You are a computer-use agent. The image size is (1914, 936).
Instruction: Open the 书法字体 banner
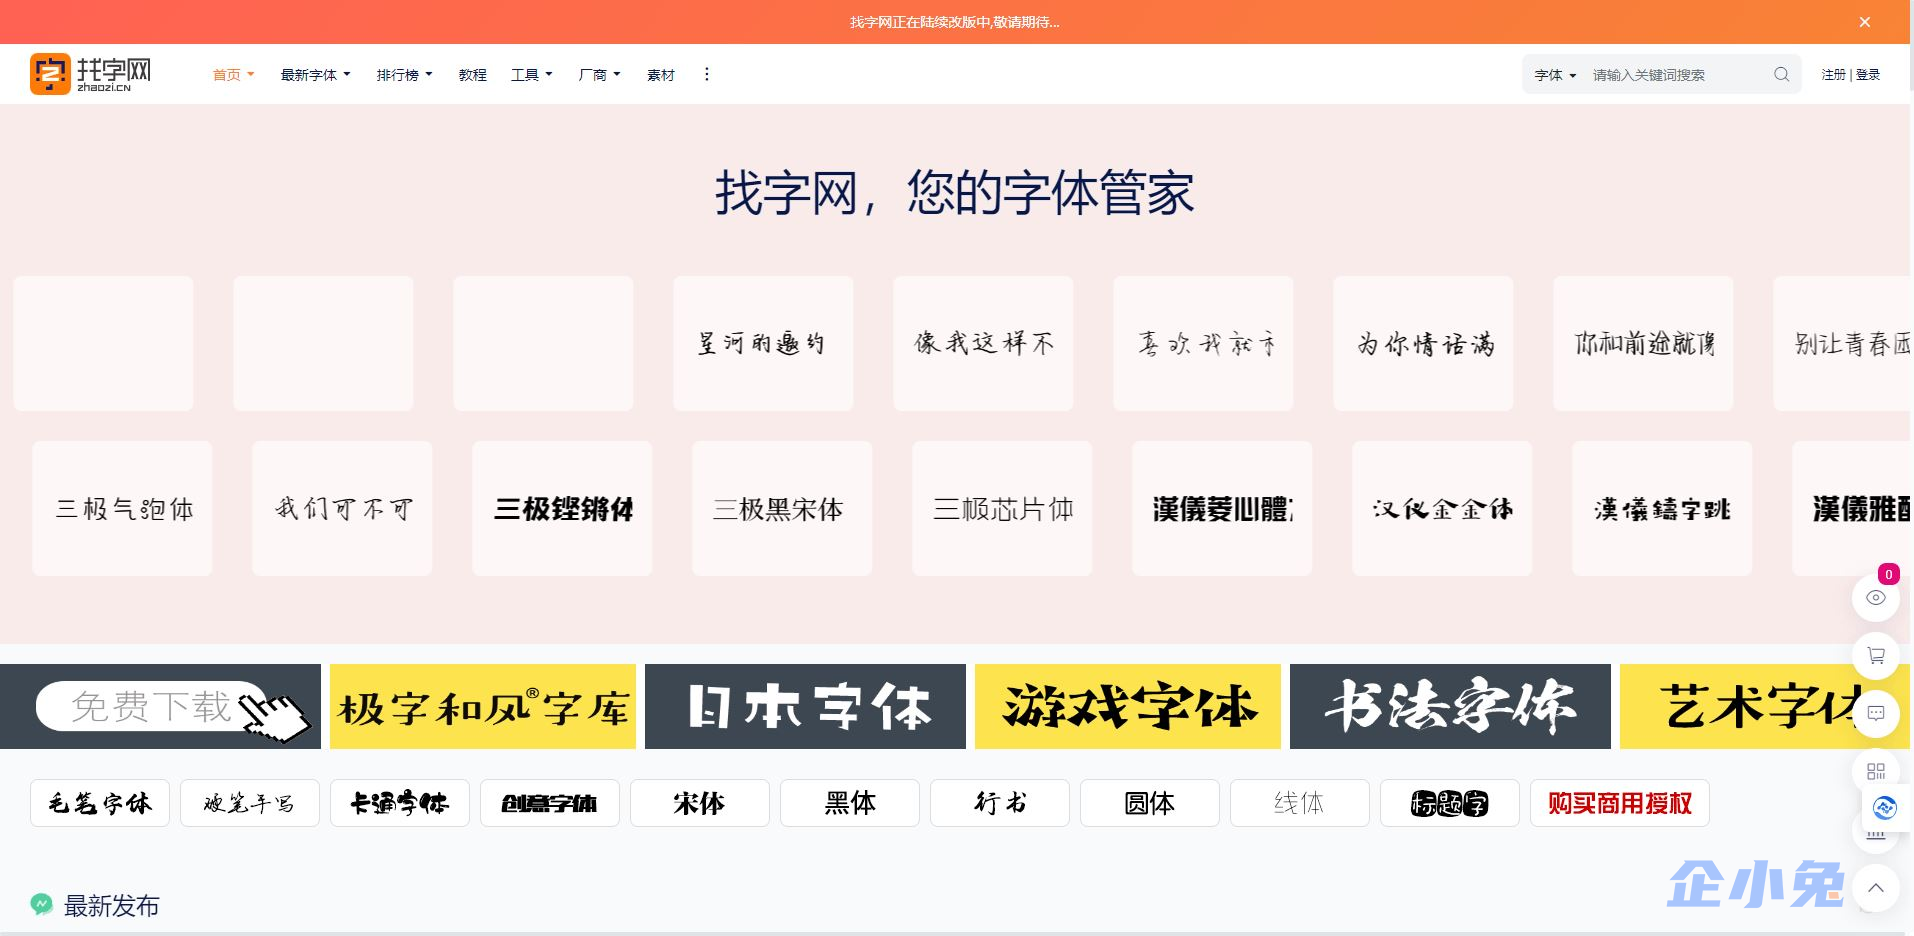pyautogui.click(x=1450, y=706)
